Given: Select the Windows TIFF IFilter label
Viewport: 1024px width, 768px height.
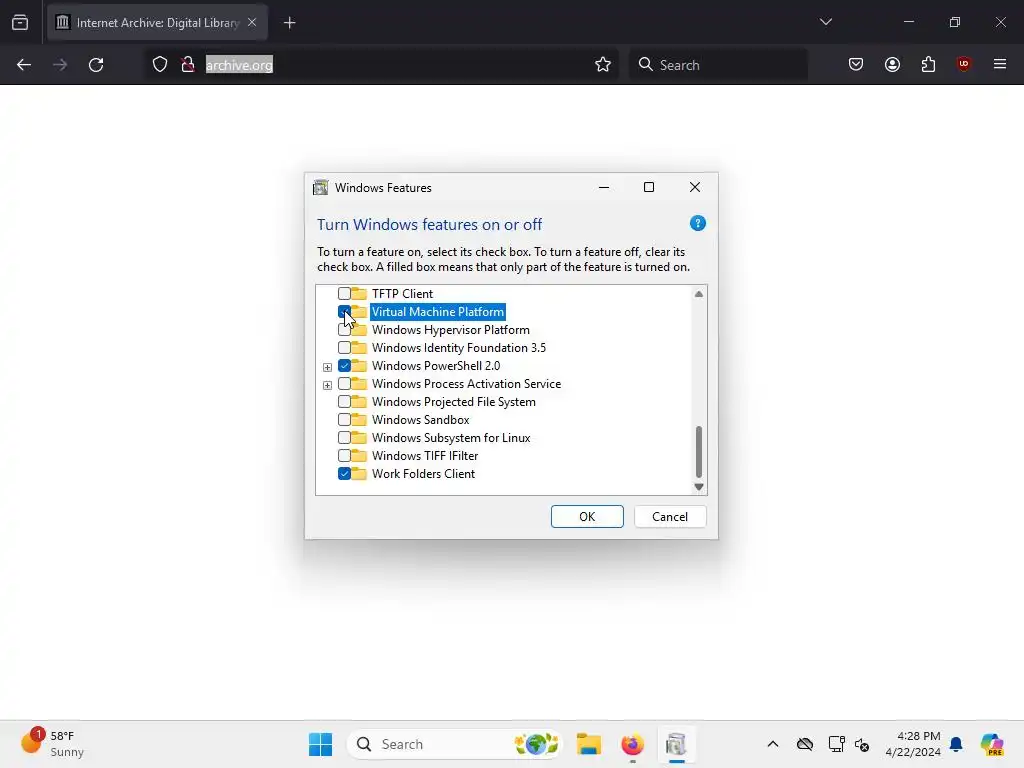Looking at the screenshot, I should [424, 456].
